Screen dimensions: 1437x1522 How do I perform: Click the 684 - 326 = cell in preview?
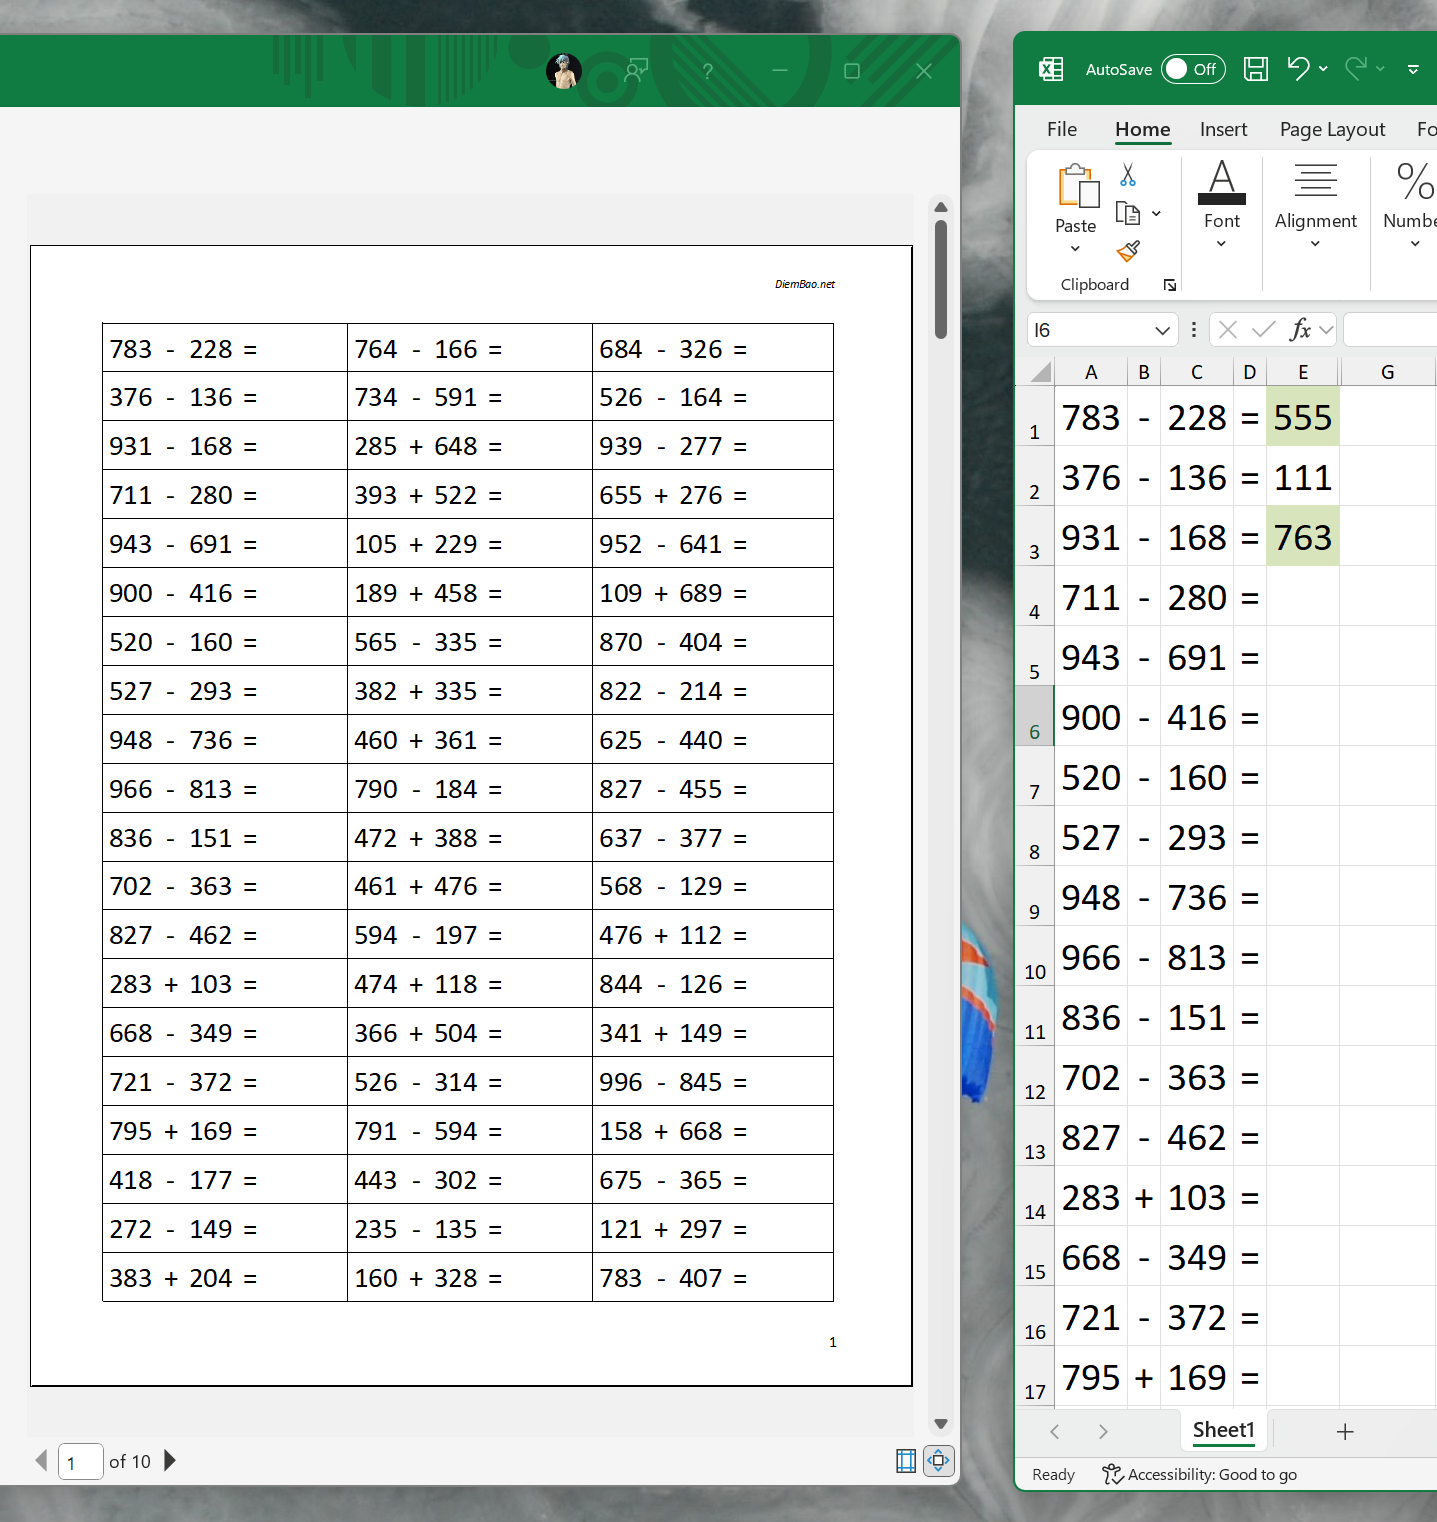pos(713,348)
